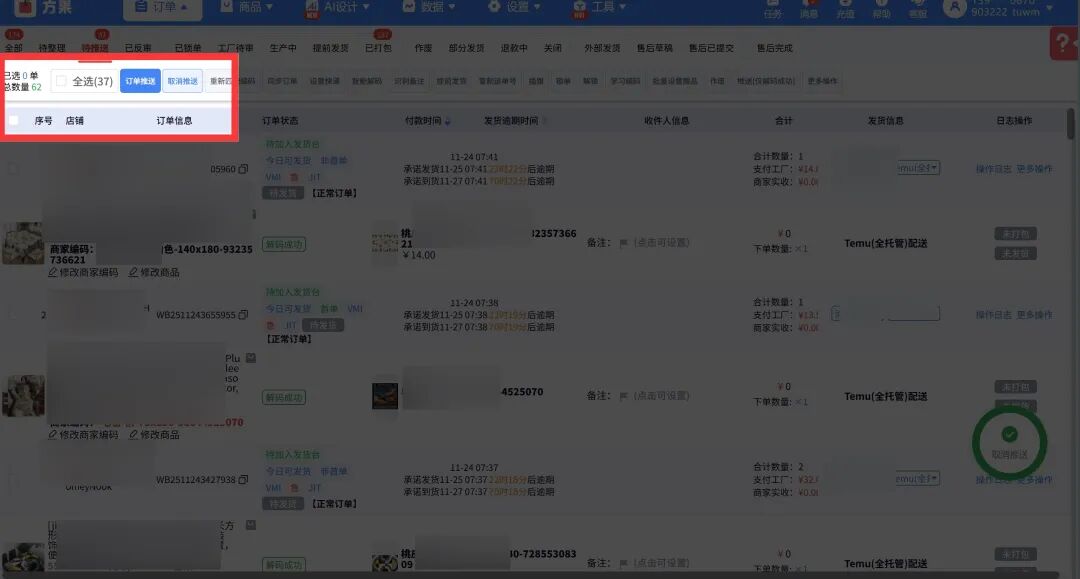This screenshot has height=579, width=1080.
Task: Open the 已锁单 tab
Action: pos(187,48)
